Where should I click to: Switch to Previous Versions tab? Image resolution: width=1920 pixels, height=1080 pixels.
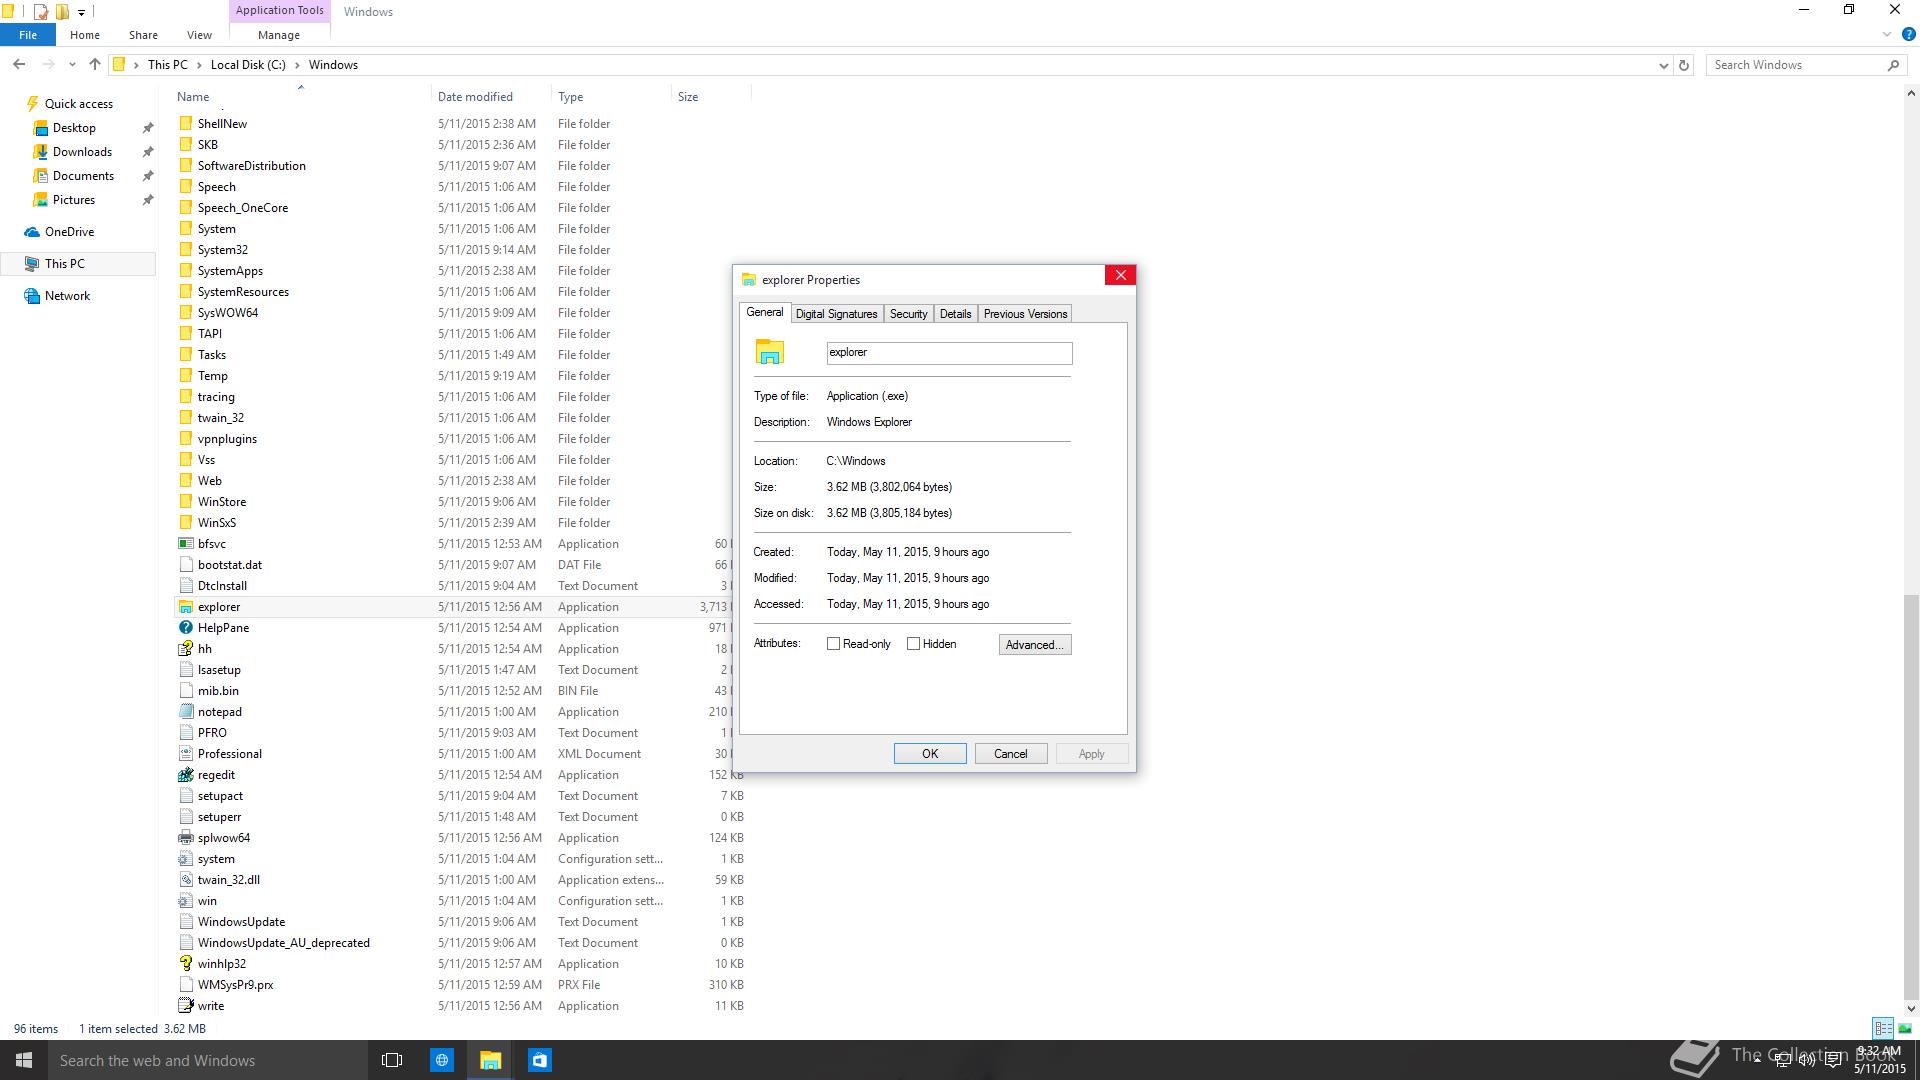(1025, 314)
